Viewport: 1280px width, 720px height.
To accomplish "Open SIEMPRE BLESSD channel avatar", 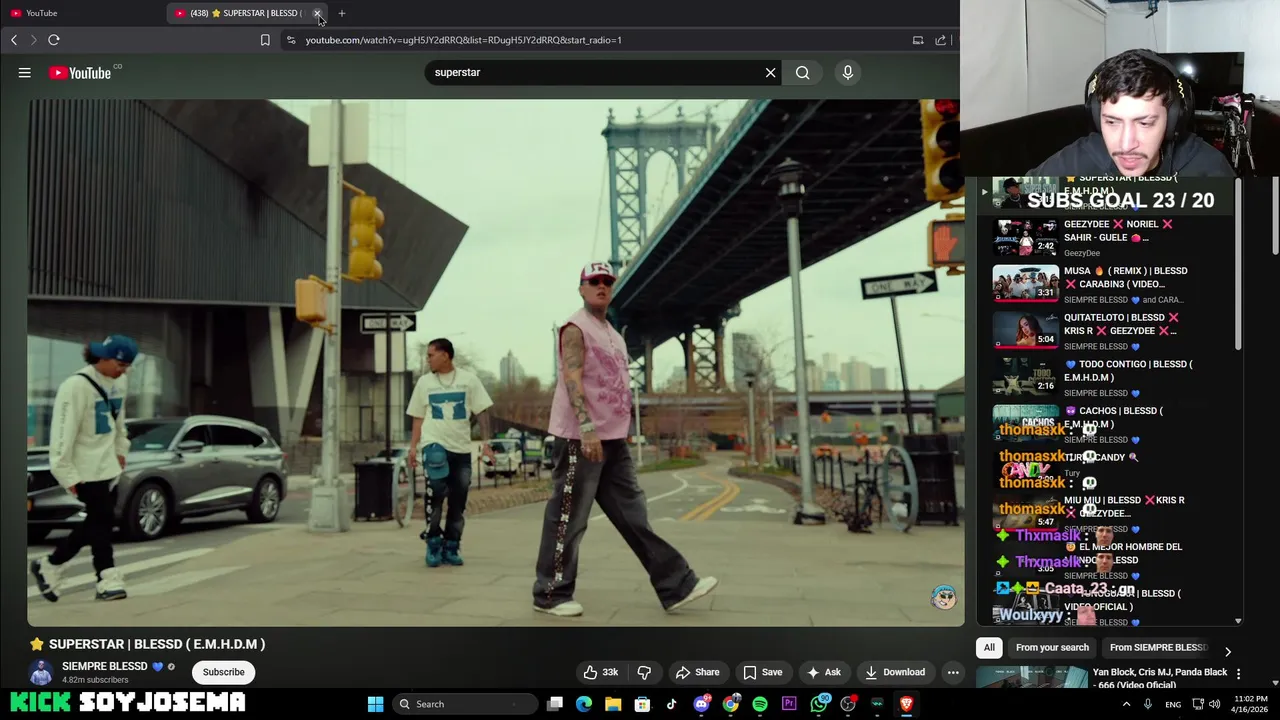I will point(41,672).
